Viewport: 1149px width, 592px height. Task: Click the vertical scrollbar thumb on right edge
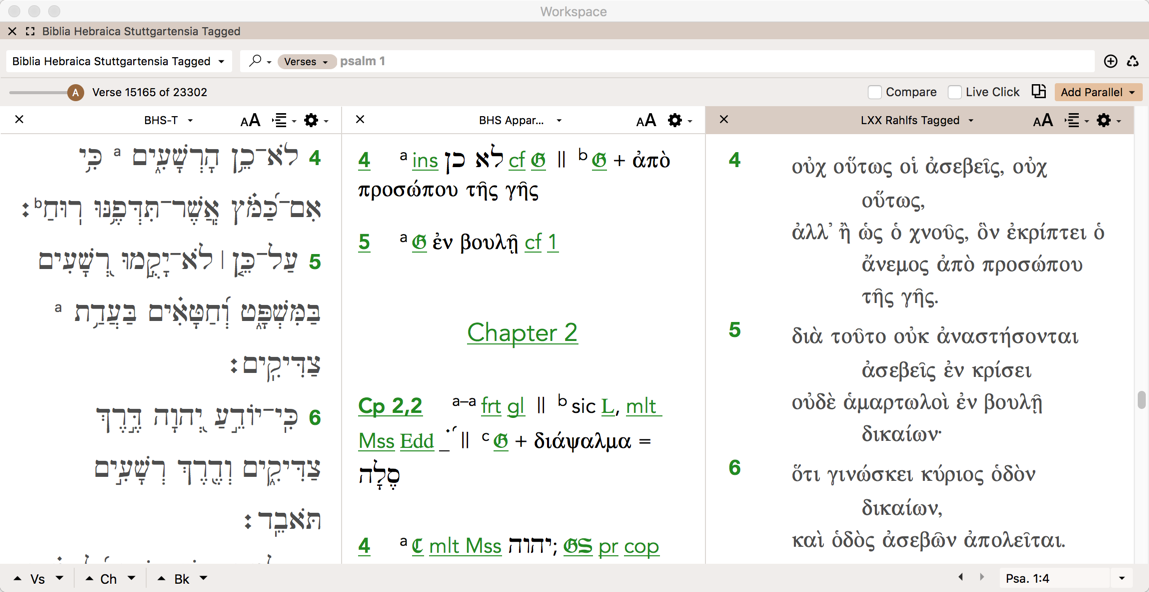tap(1141, 401)
